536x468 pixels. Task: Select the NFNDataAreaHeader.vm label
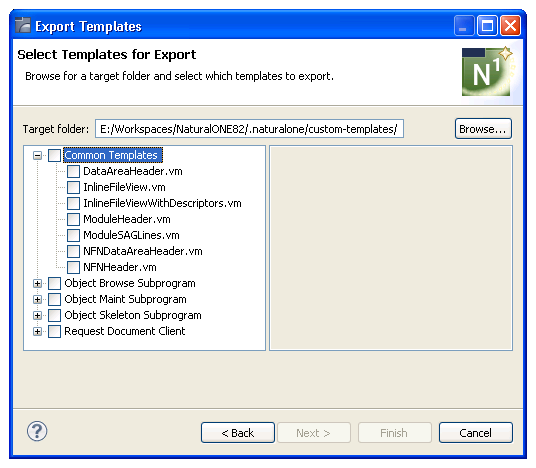143,251
